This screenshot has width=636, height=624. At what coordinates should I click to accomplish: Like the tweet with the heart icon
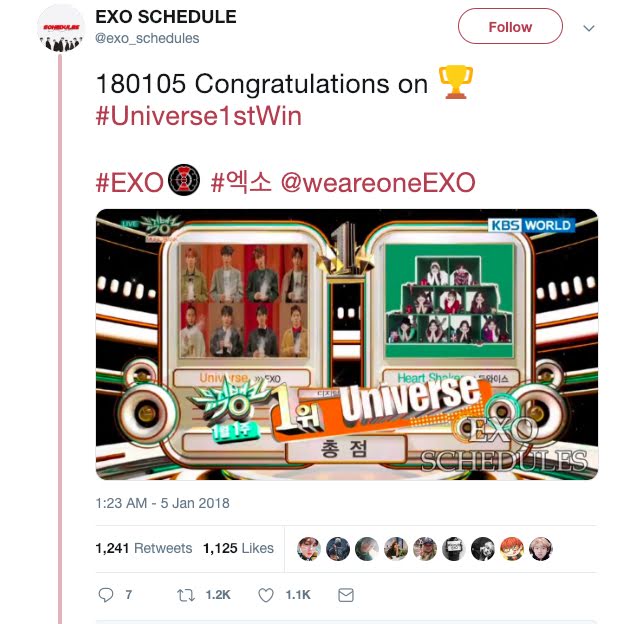(x=266, y=595)
